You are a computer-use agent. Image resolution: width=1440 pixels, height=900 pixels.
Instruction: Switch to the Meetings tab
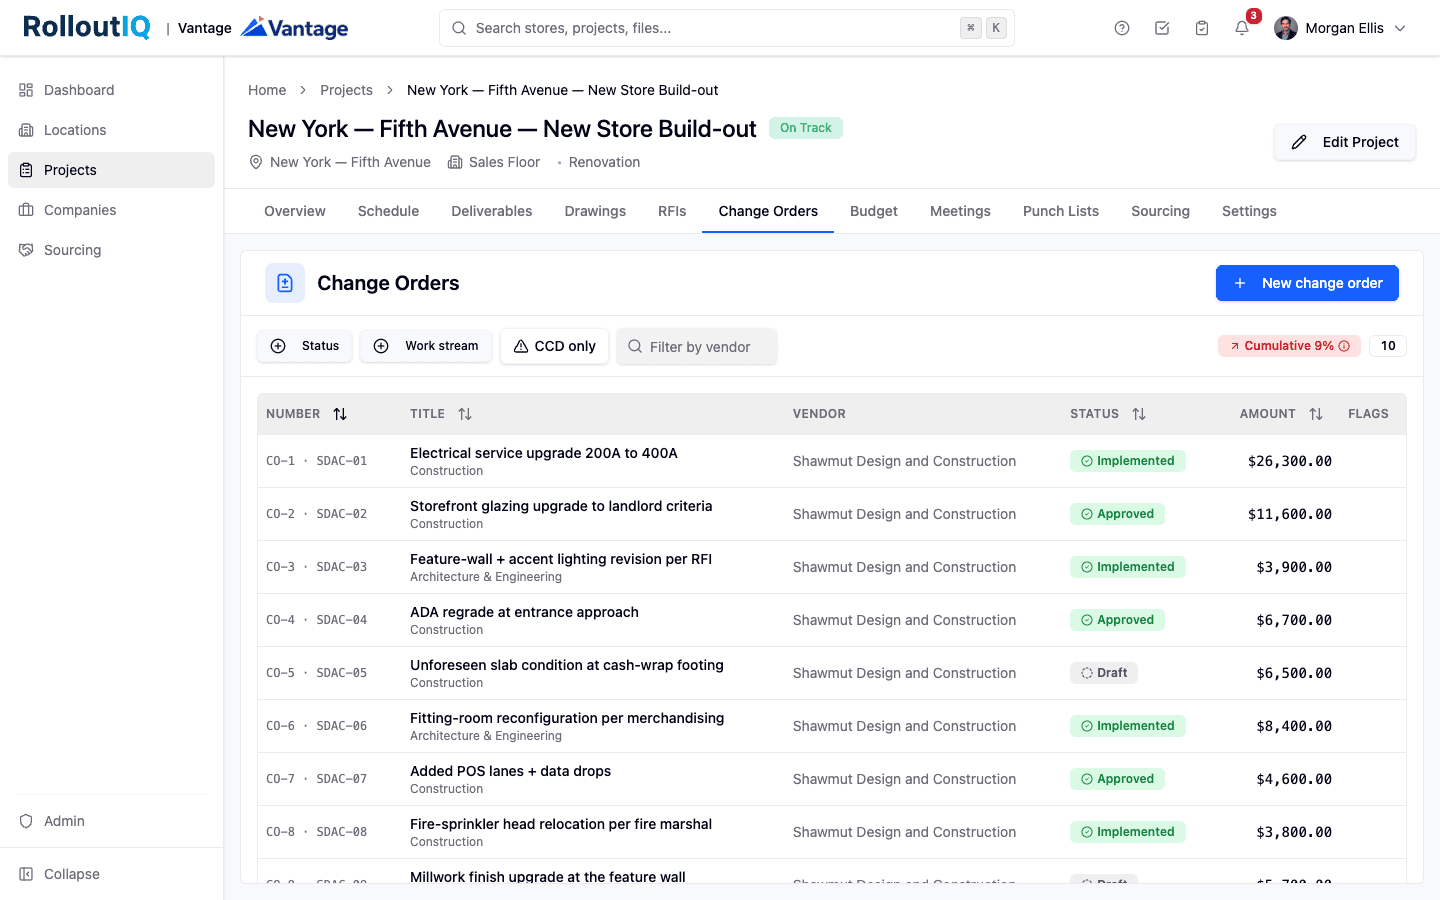tap(960, 211)
